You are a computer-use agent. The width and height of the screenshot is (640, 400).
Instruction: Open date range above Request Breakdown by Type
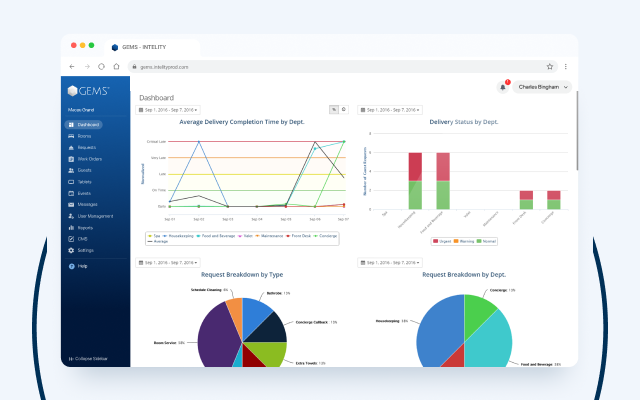pos(168,262)
